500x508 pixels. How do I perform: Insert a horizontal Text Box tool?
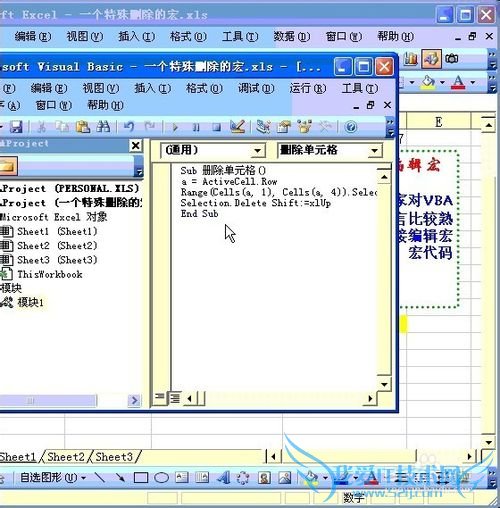click(x=182, y=478)
